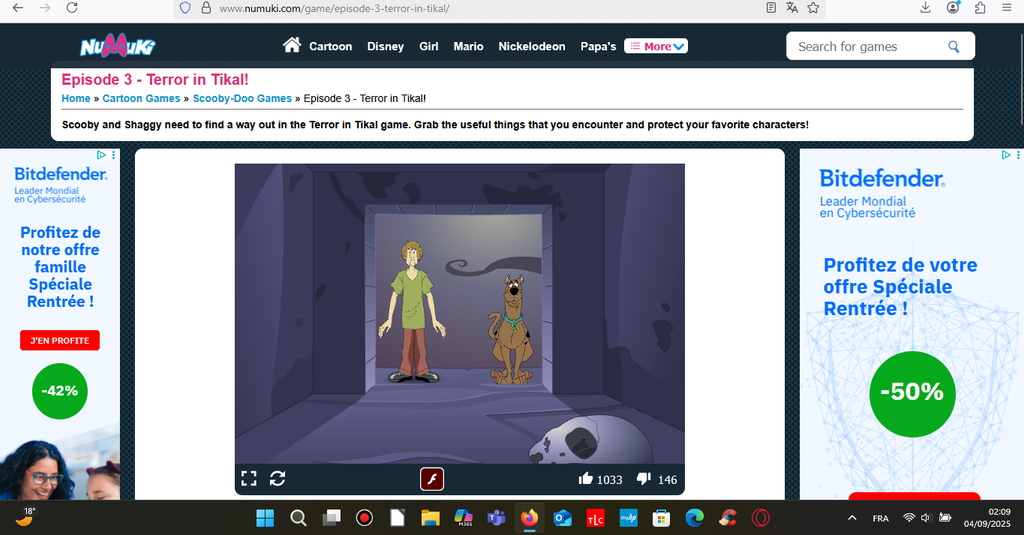Give the game a thumbs up

[586, 479]
